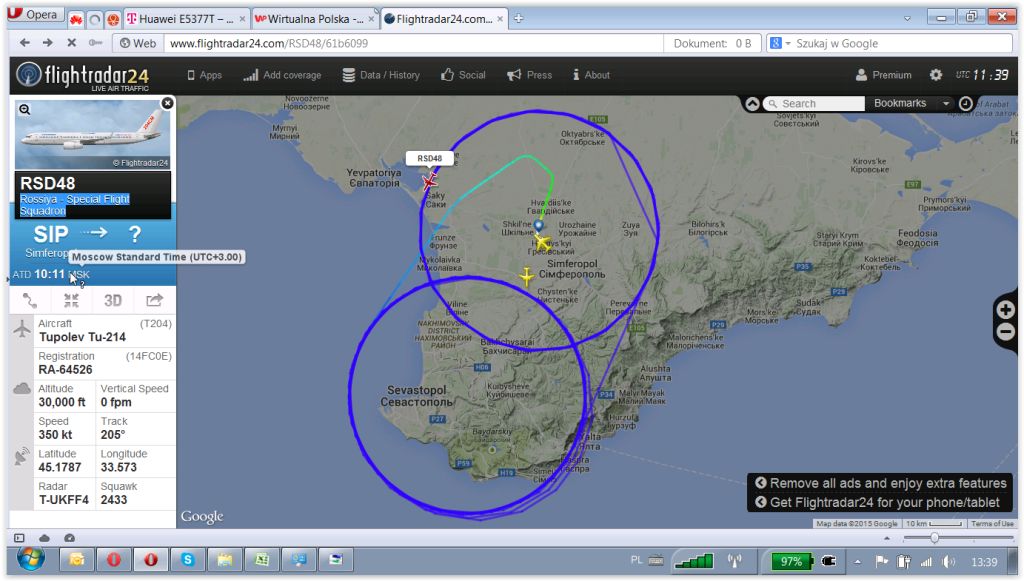This screenshot has height=581, width=1024.
Task: Zoom the aircraft photo with magnifier icon
Action: pos(25,109)
